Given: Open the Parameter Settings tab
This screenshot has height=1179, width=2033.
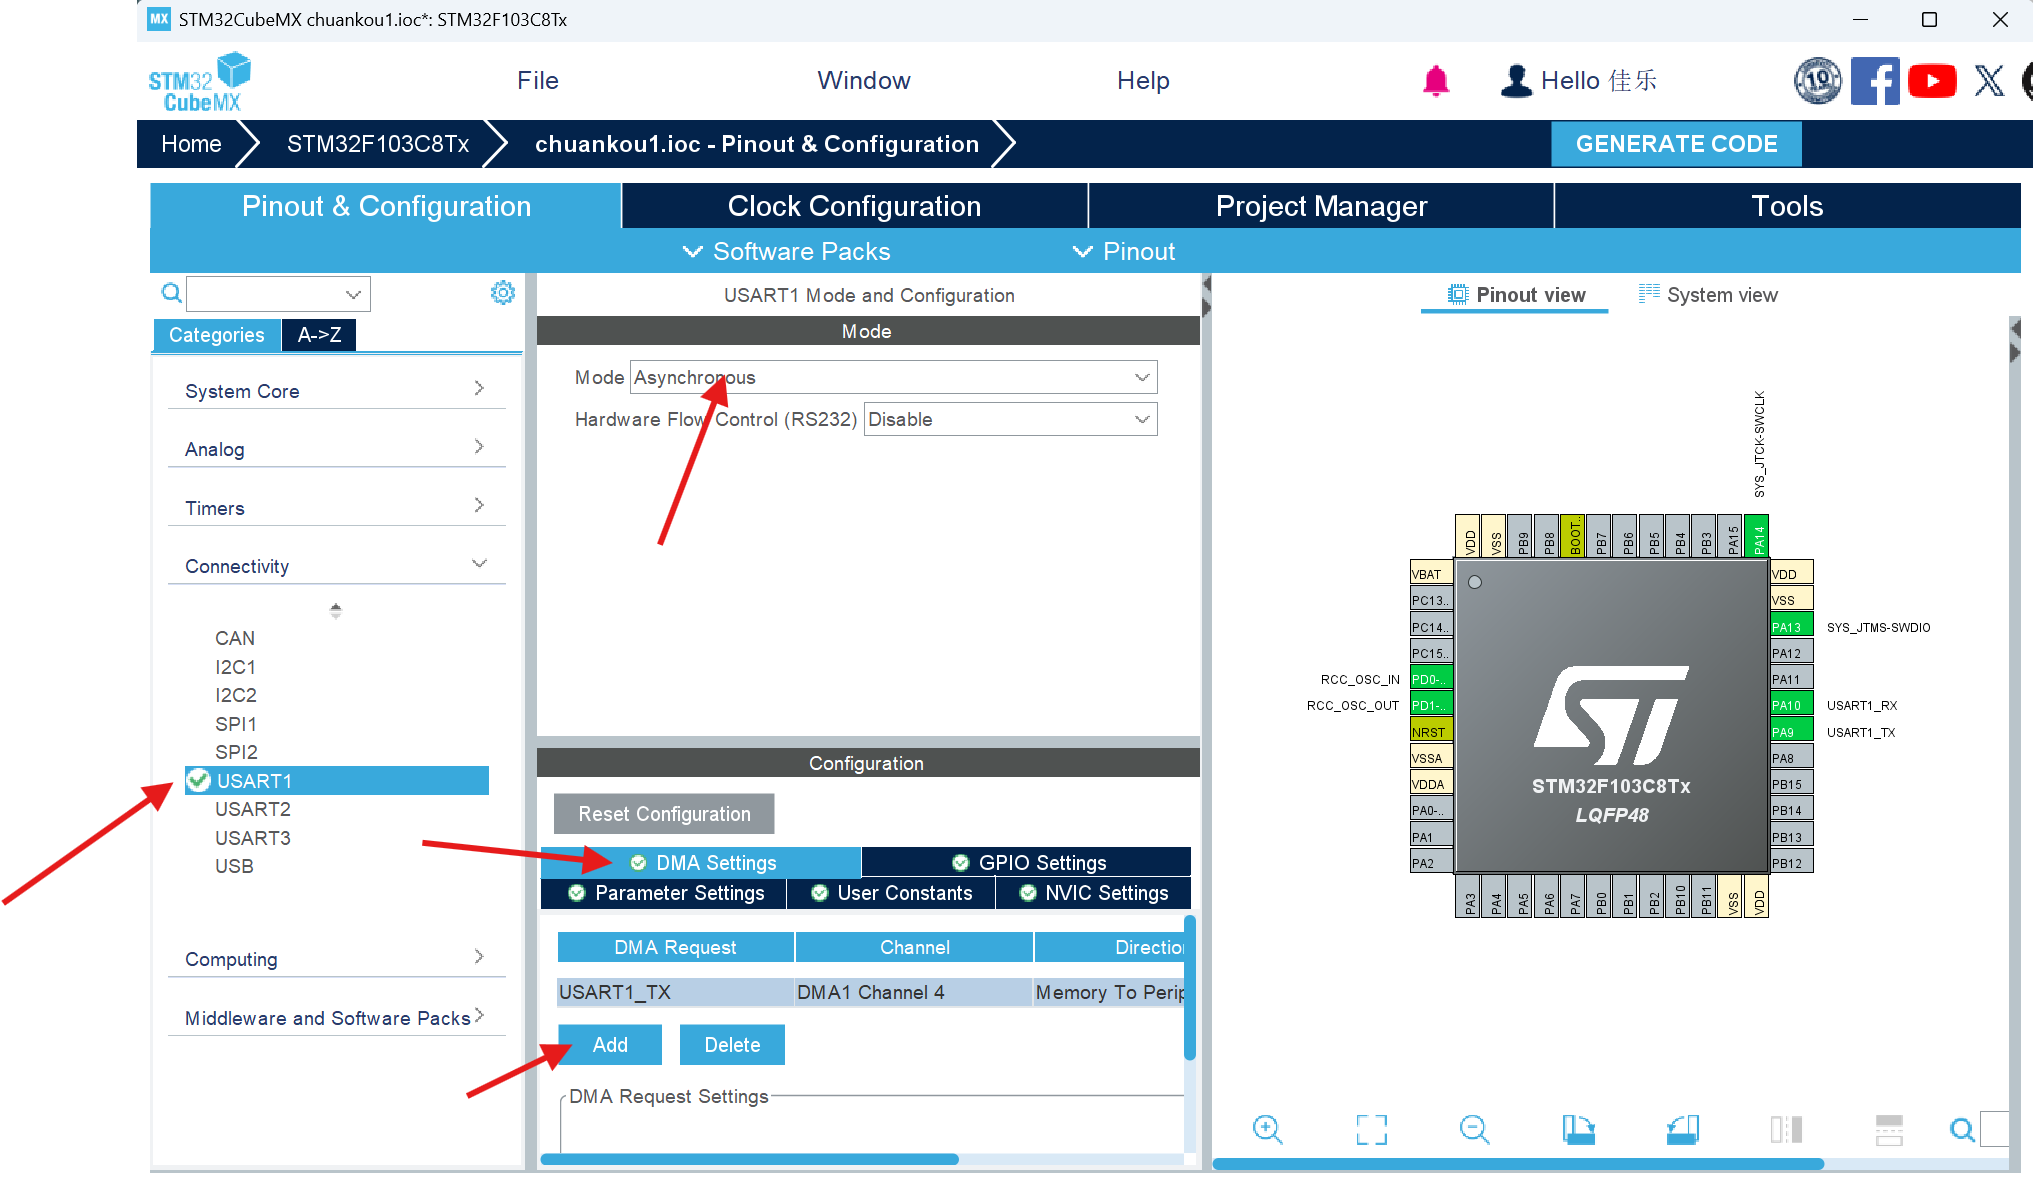Looking at the screenshot, I should tap(664, 892).
